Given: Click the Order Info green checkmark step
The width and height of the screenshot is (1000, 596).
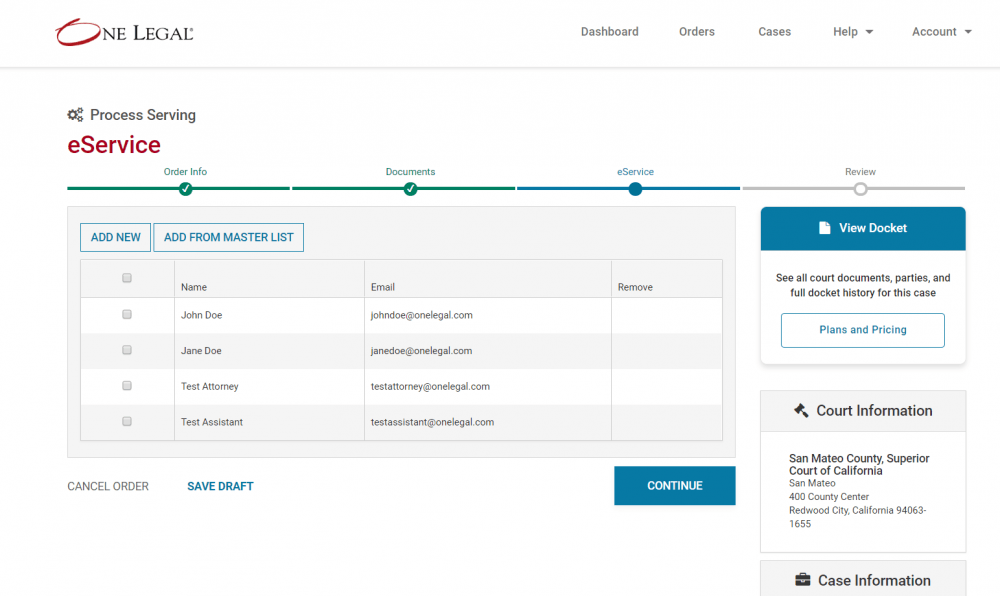Looking at the screenshot, I should [x=185, y=189].
